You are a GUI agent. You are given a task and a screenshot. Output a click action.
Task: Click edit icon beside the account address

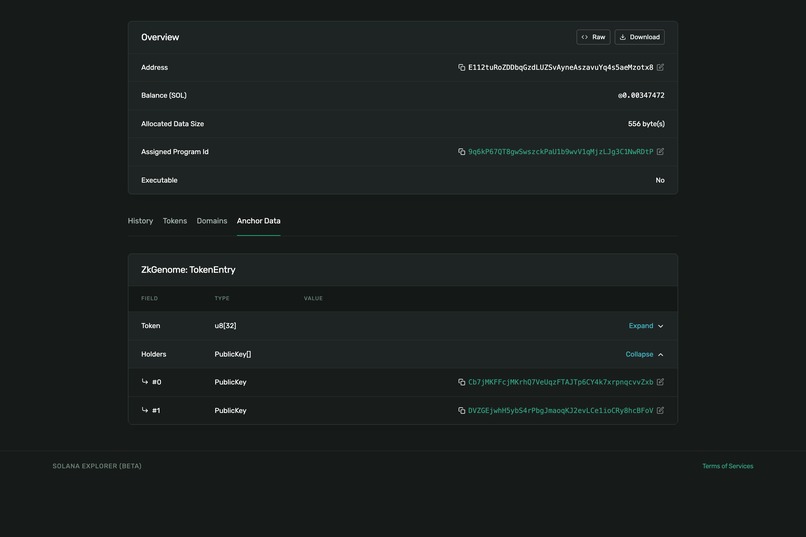(660, 67)
